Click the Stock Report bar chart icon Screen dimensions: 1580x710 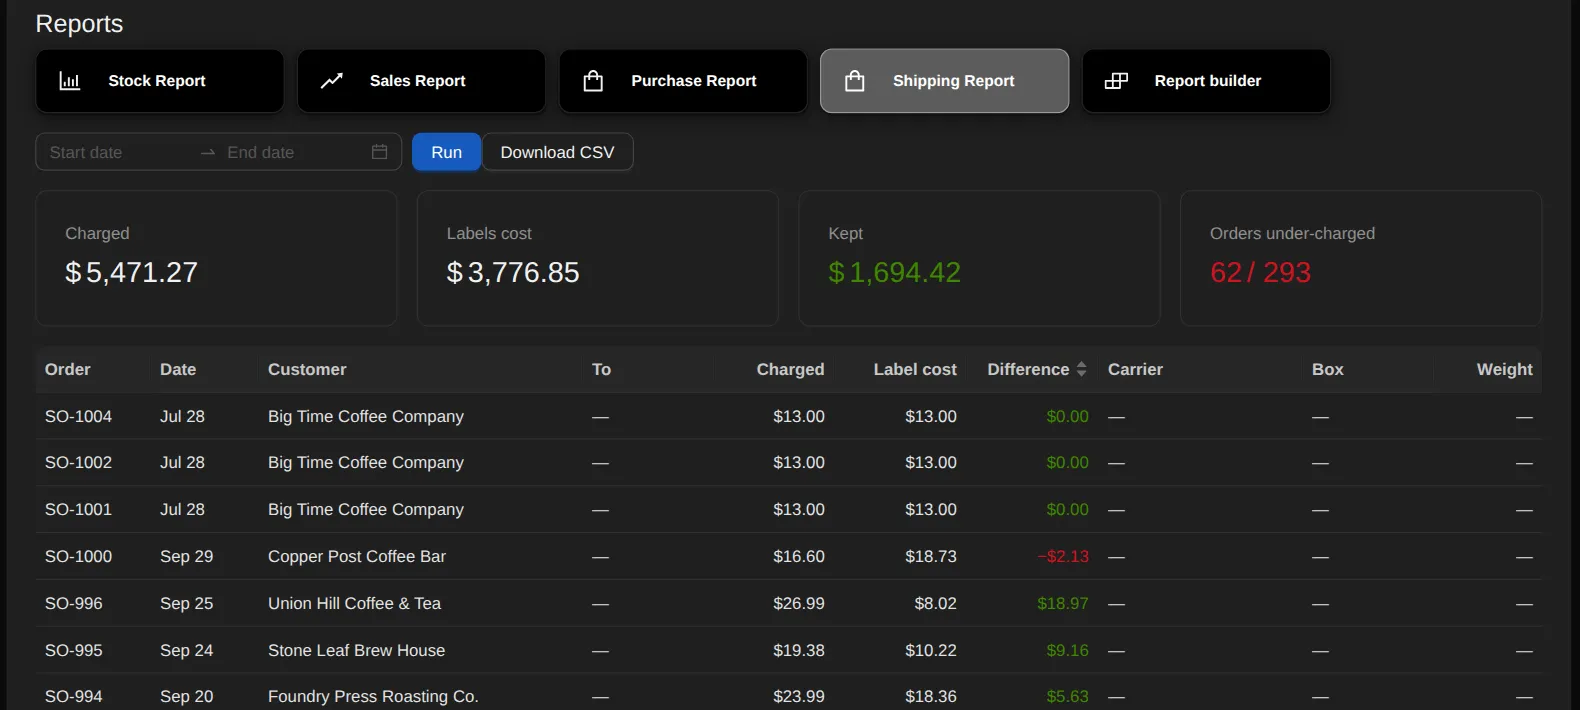(x=70, y=81)
